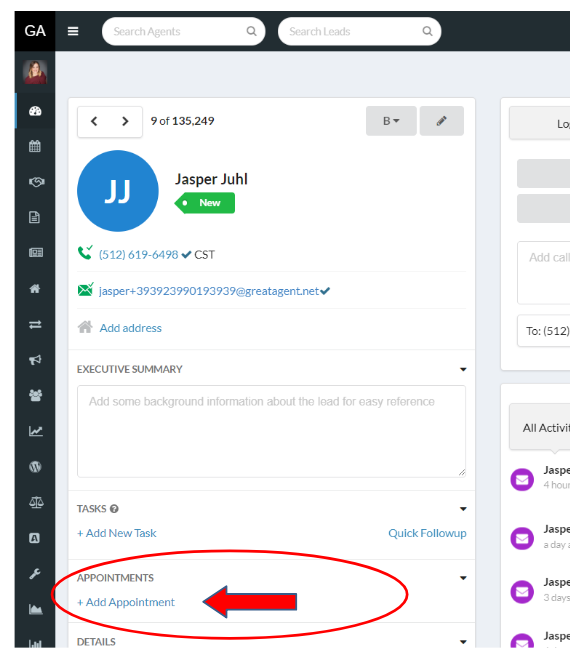Expand the Details section arrow
Viewport: 570px width, 657px height.
click(463, 641)
